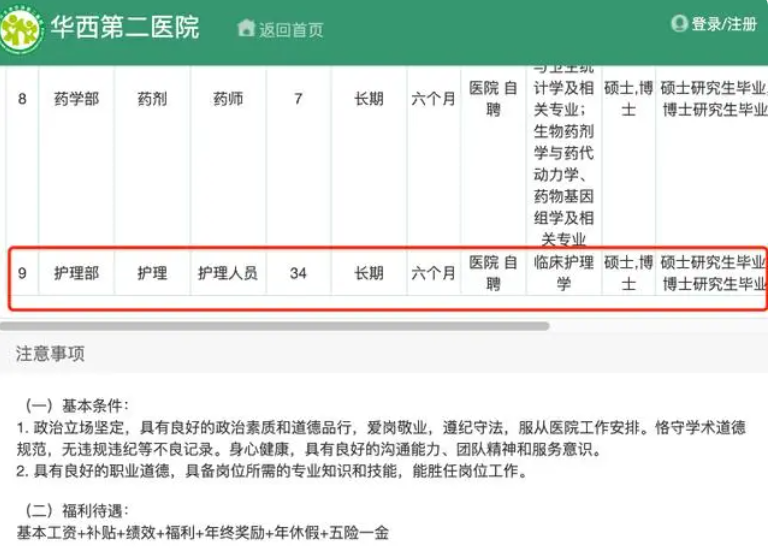
Task: Click the 华西第二医院 site title
Action: point(125,28)
